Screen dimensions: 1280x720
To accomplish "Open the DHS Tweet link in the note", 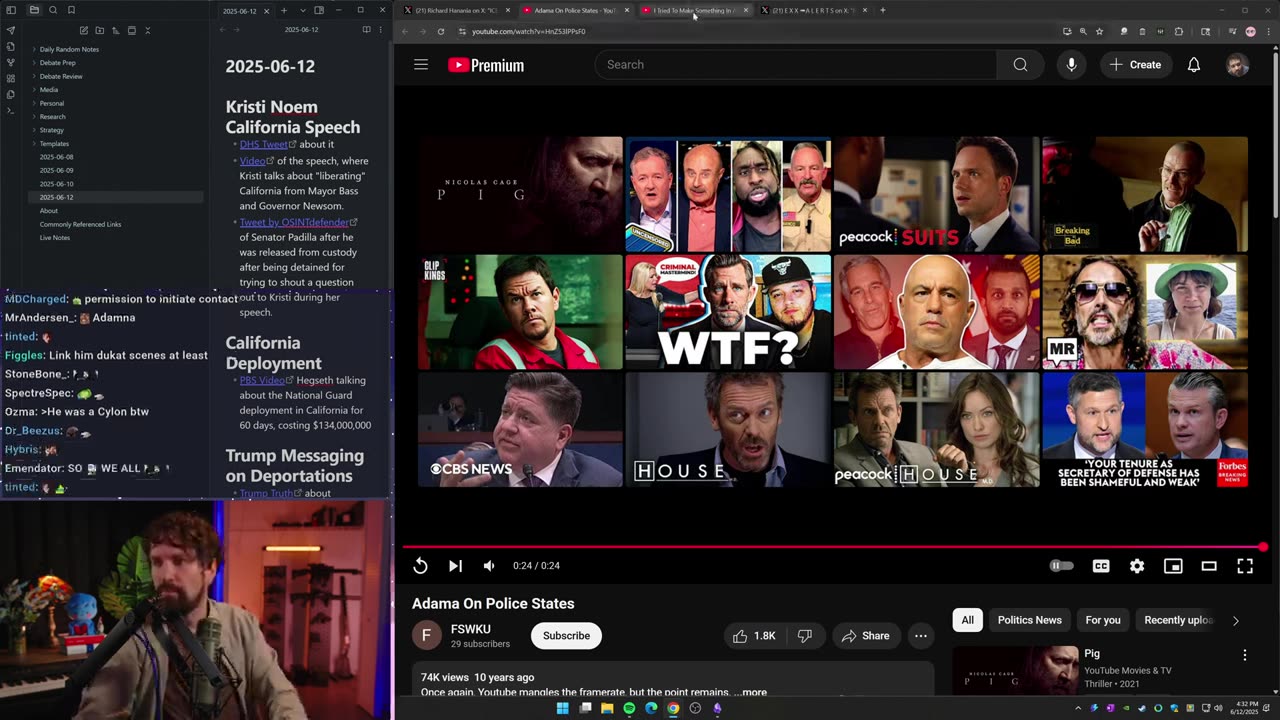I will pos(263,144).
